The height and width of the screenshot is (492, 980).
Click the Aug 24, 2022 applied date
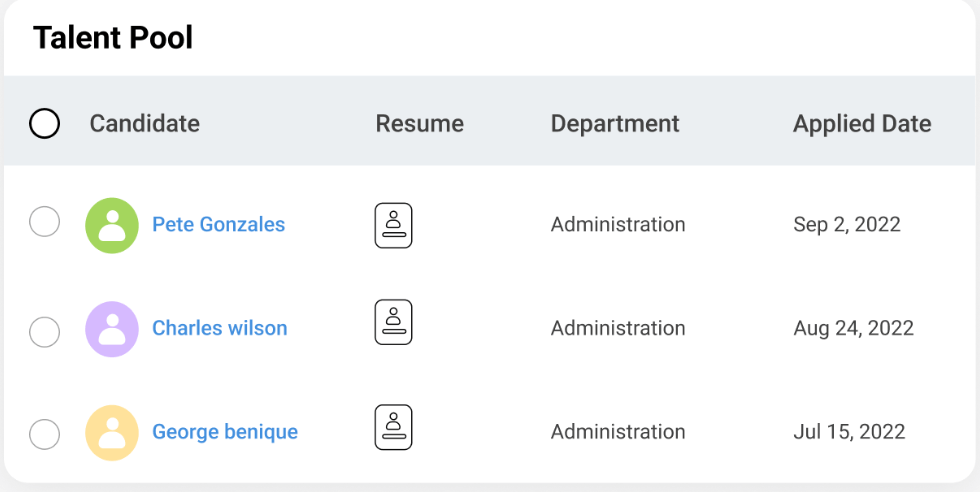[x=853, y=328]
